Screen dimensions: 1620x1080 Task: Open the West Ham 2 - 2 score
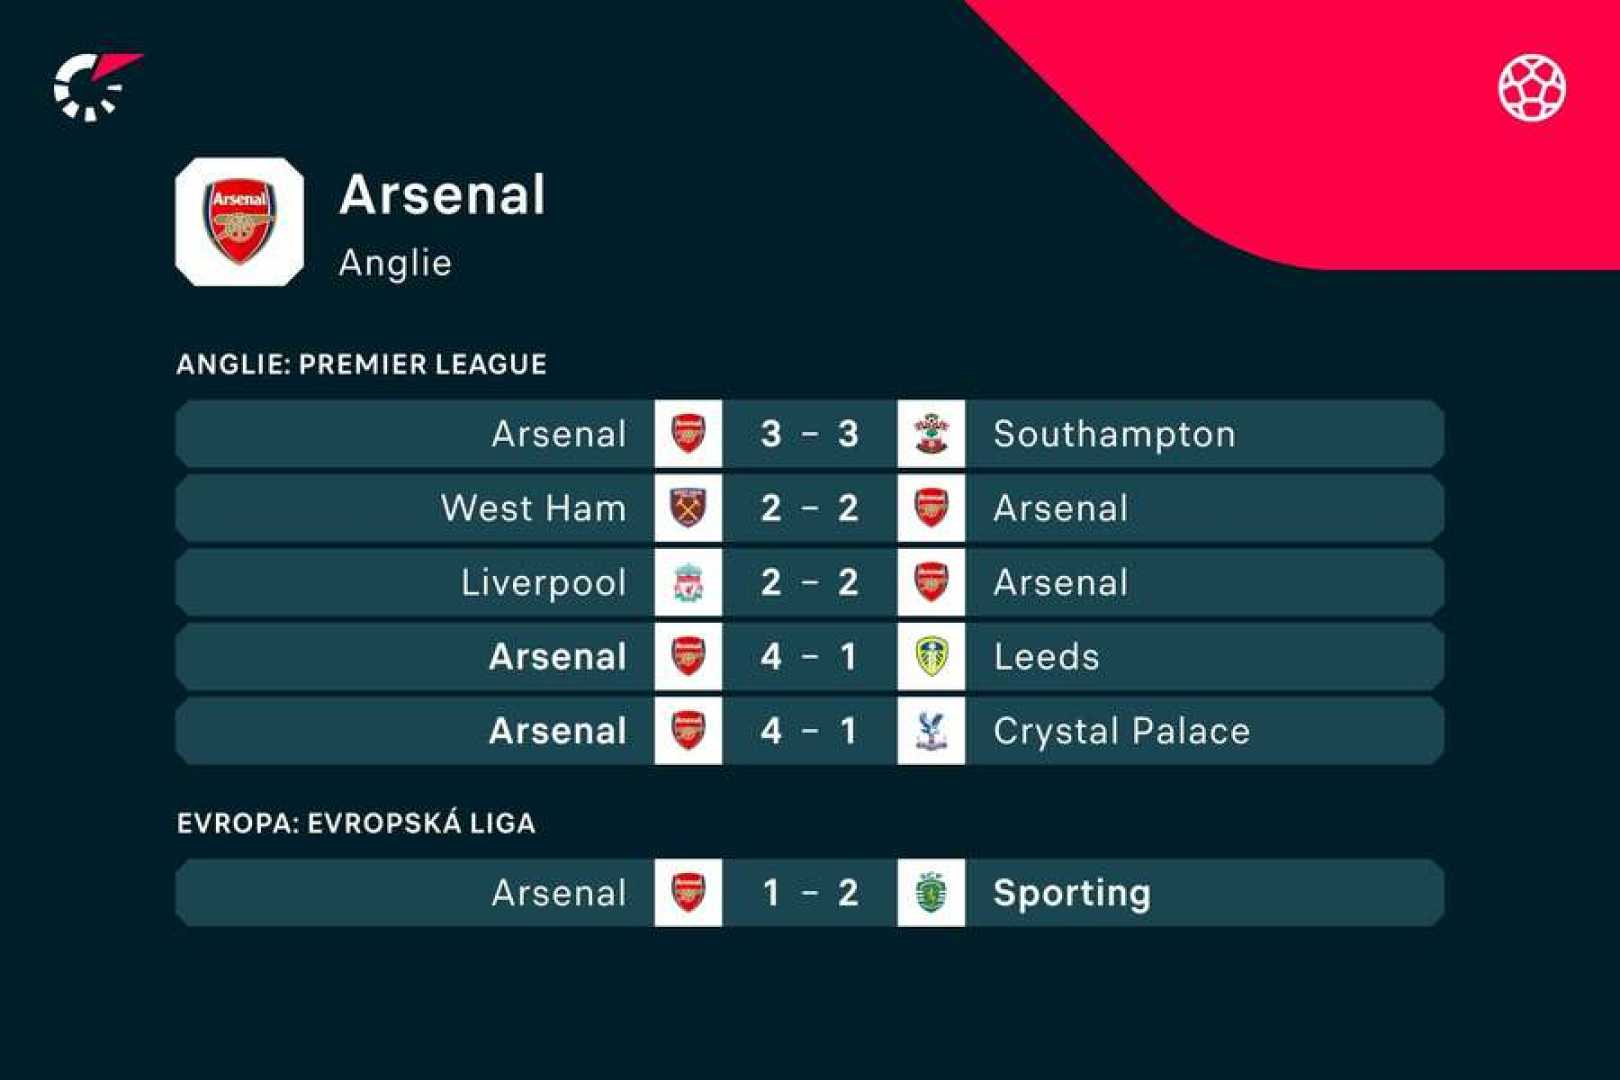pos(809,508)
